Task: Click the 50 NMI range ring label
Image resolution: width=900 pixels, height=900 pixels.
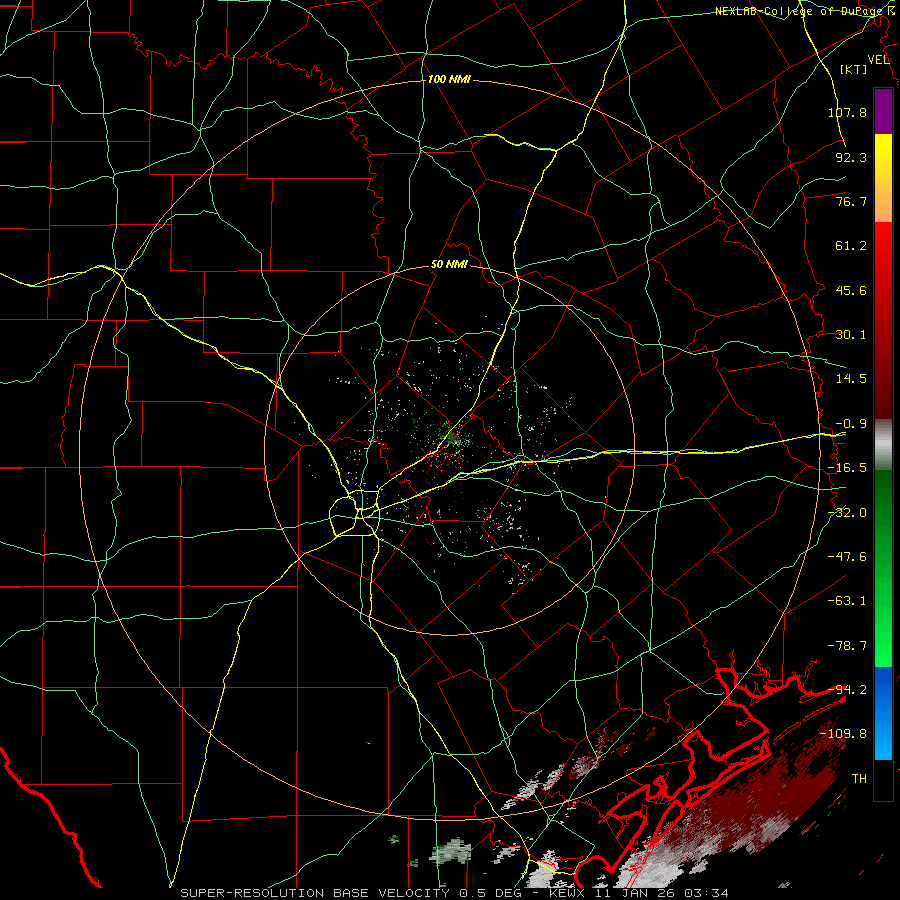Action: click(449, 265)
